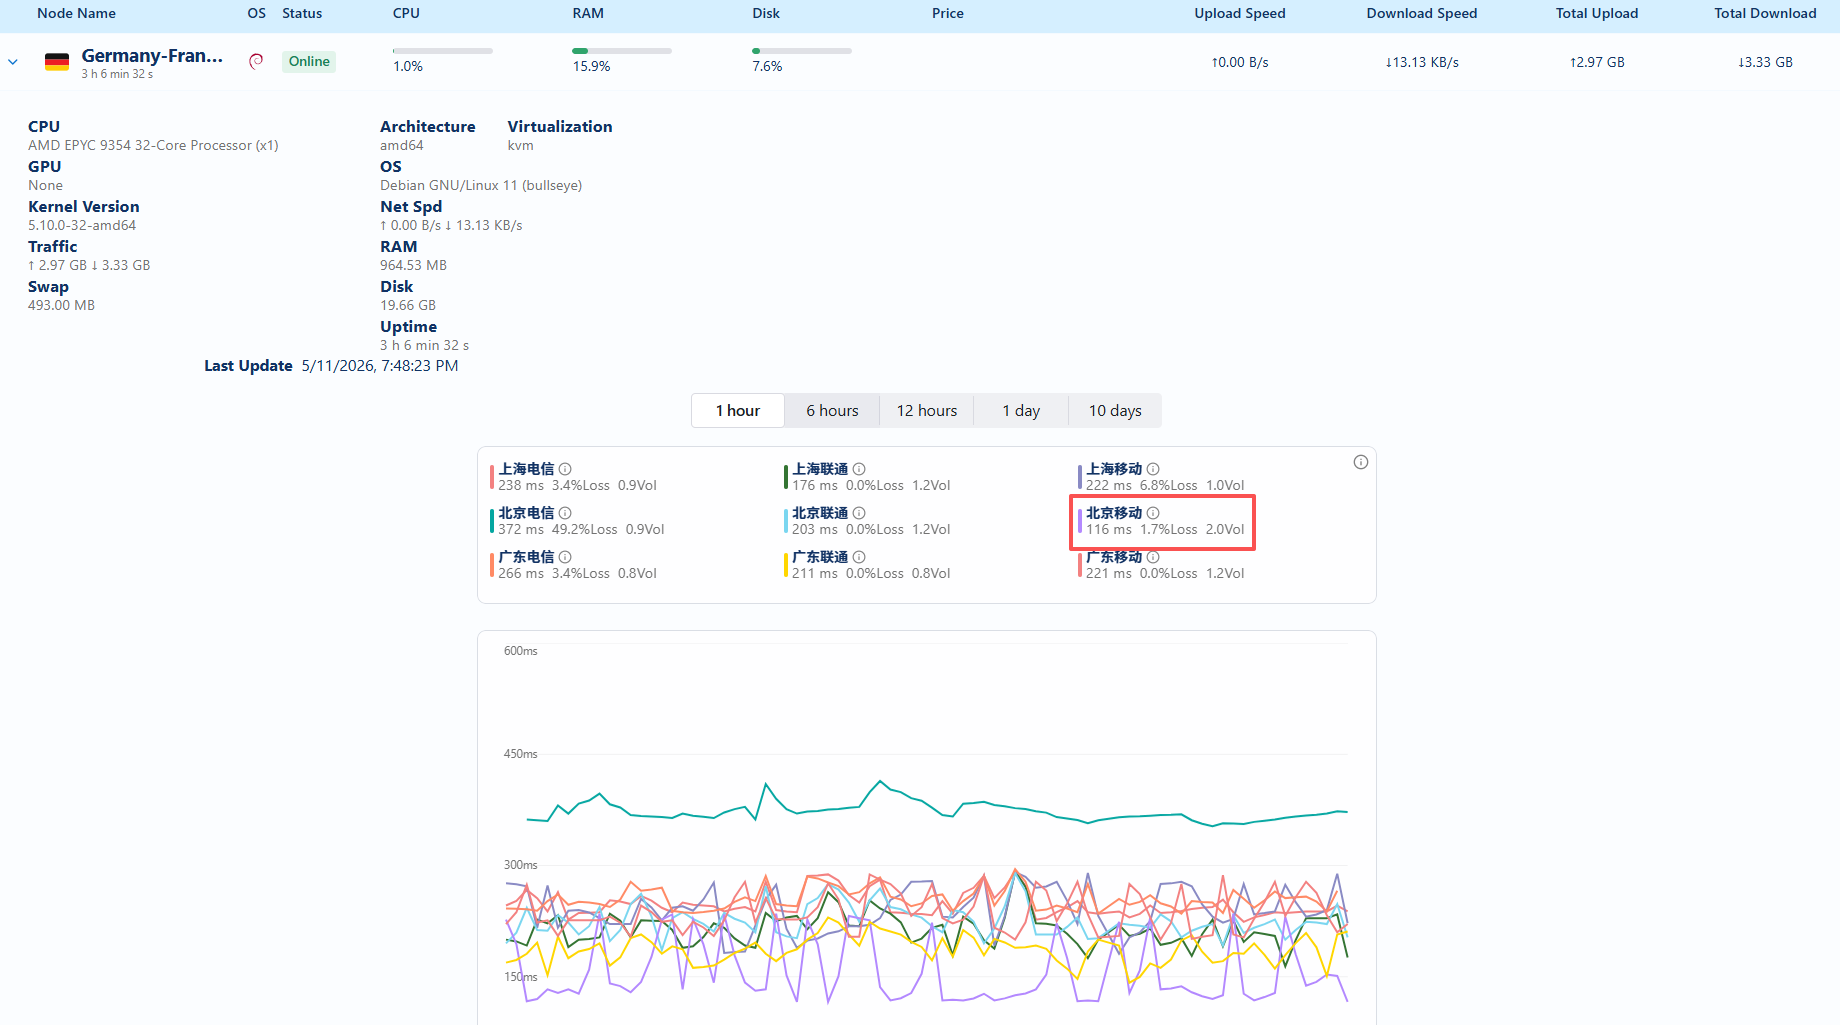Image resolution: width=1840 pixels, height=1025 pixels.
Task: Select the 6 hours time range tab
Action: pos(832,411)
